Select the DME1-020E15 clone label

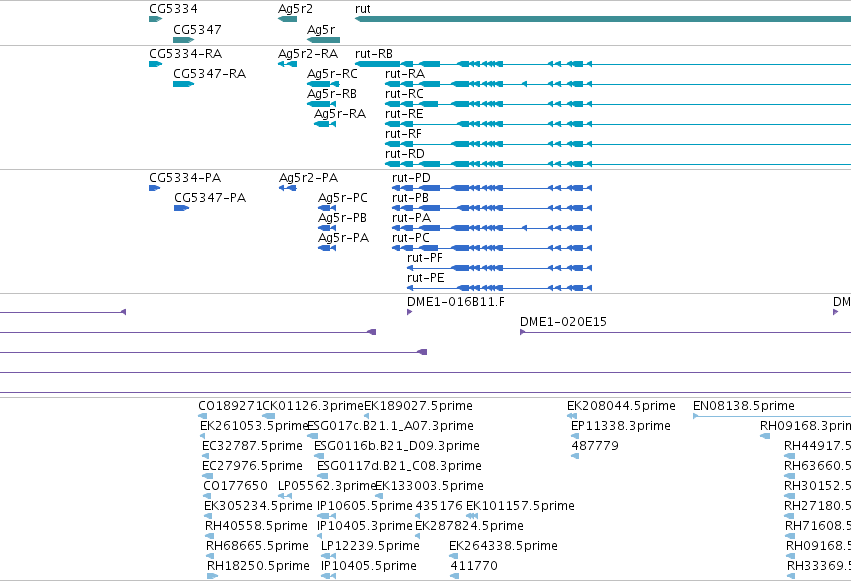coord(563,322)
